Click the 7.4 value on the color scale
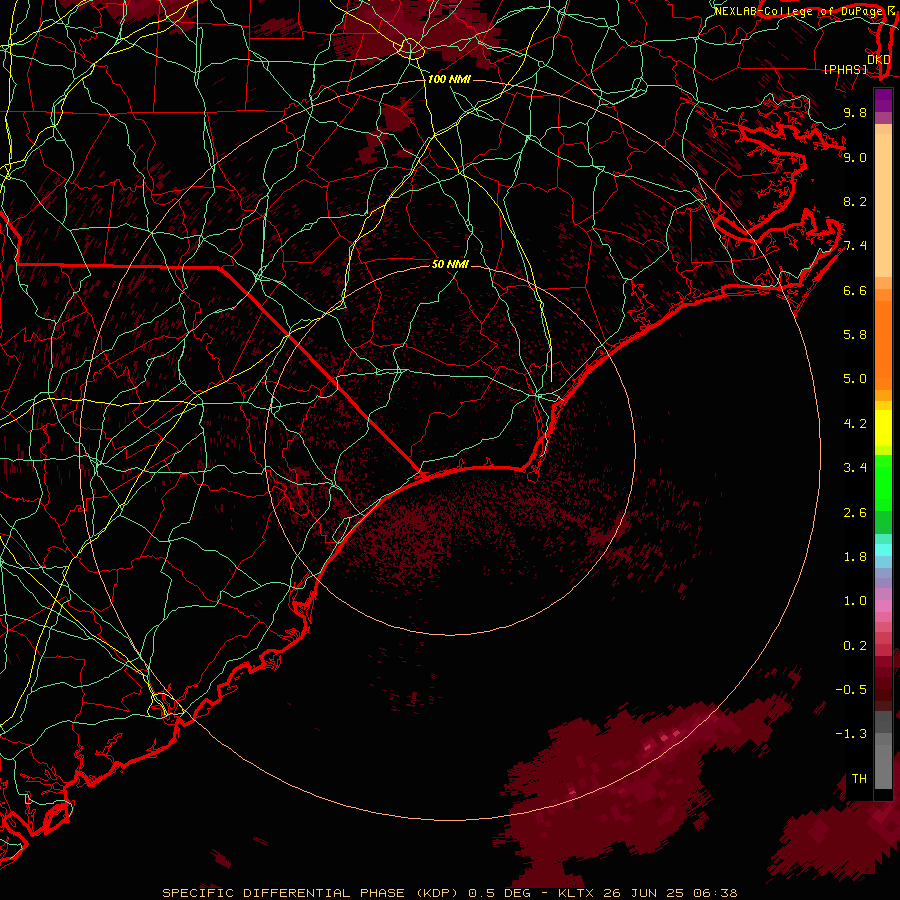900x900 pixels. pyautogui.click(x=855, y=246)
